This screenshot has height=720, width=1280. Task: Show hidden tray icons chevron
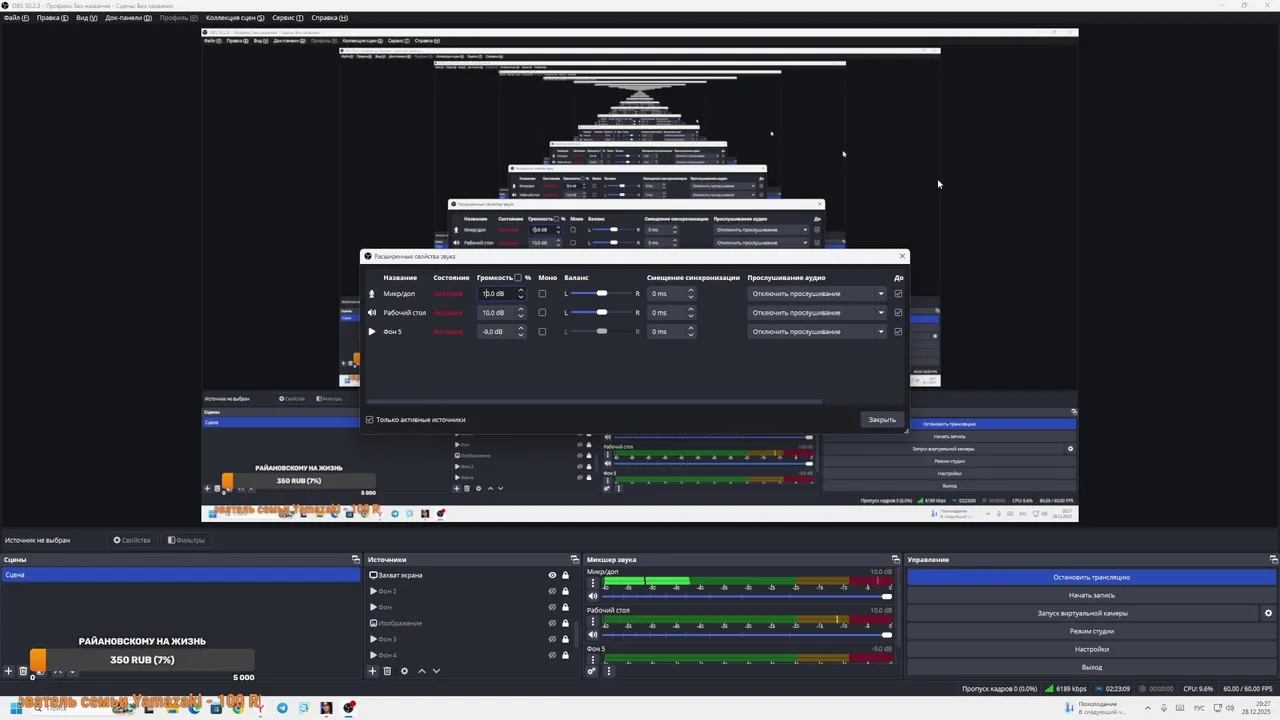click(x=1146, y=708)
